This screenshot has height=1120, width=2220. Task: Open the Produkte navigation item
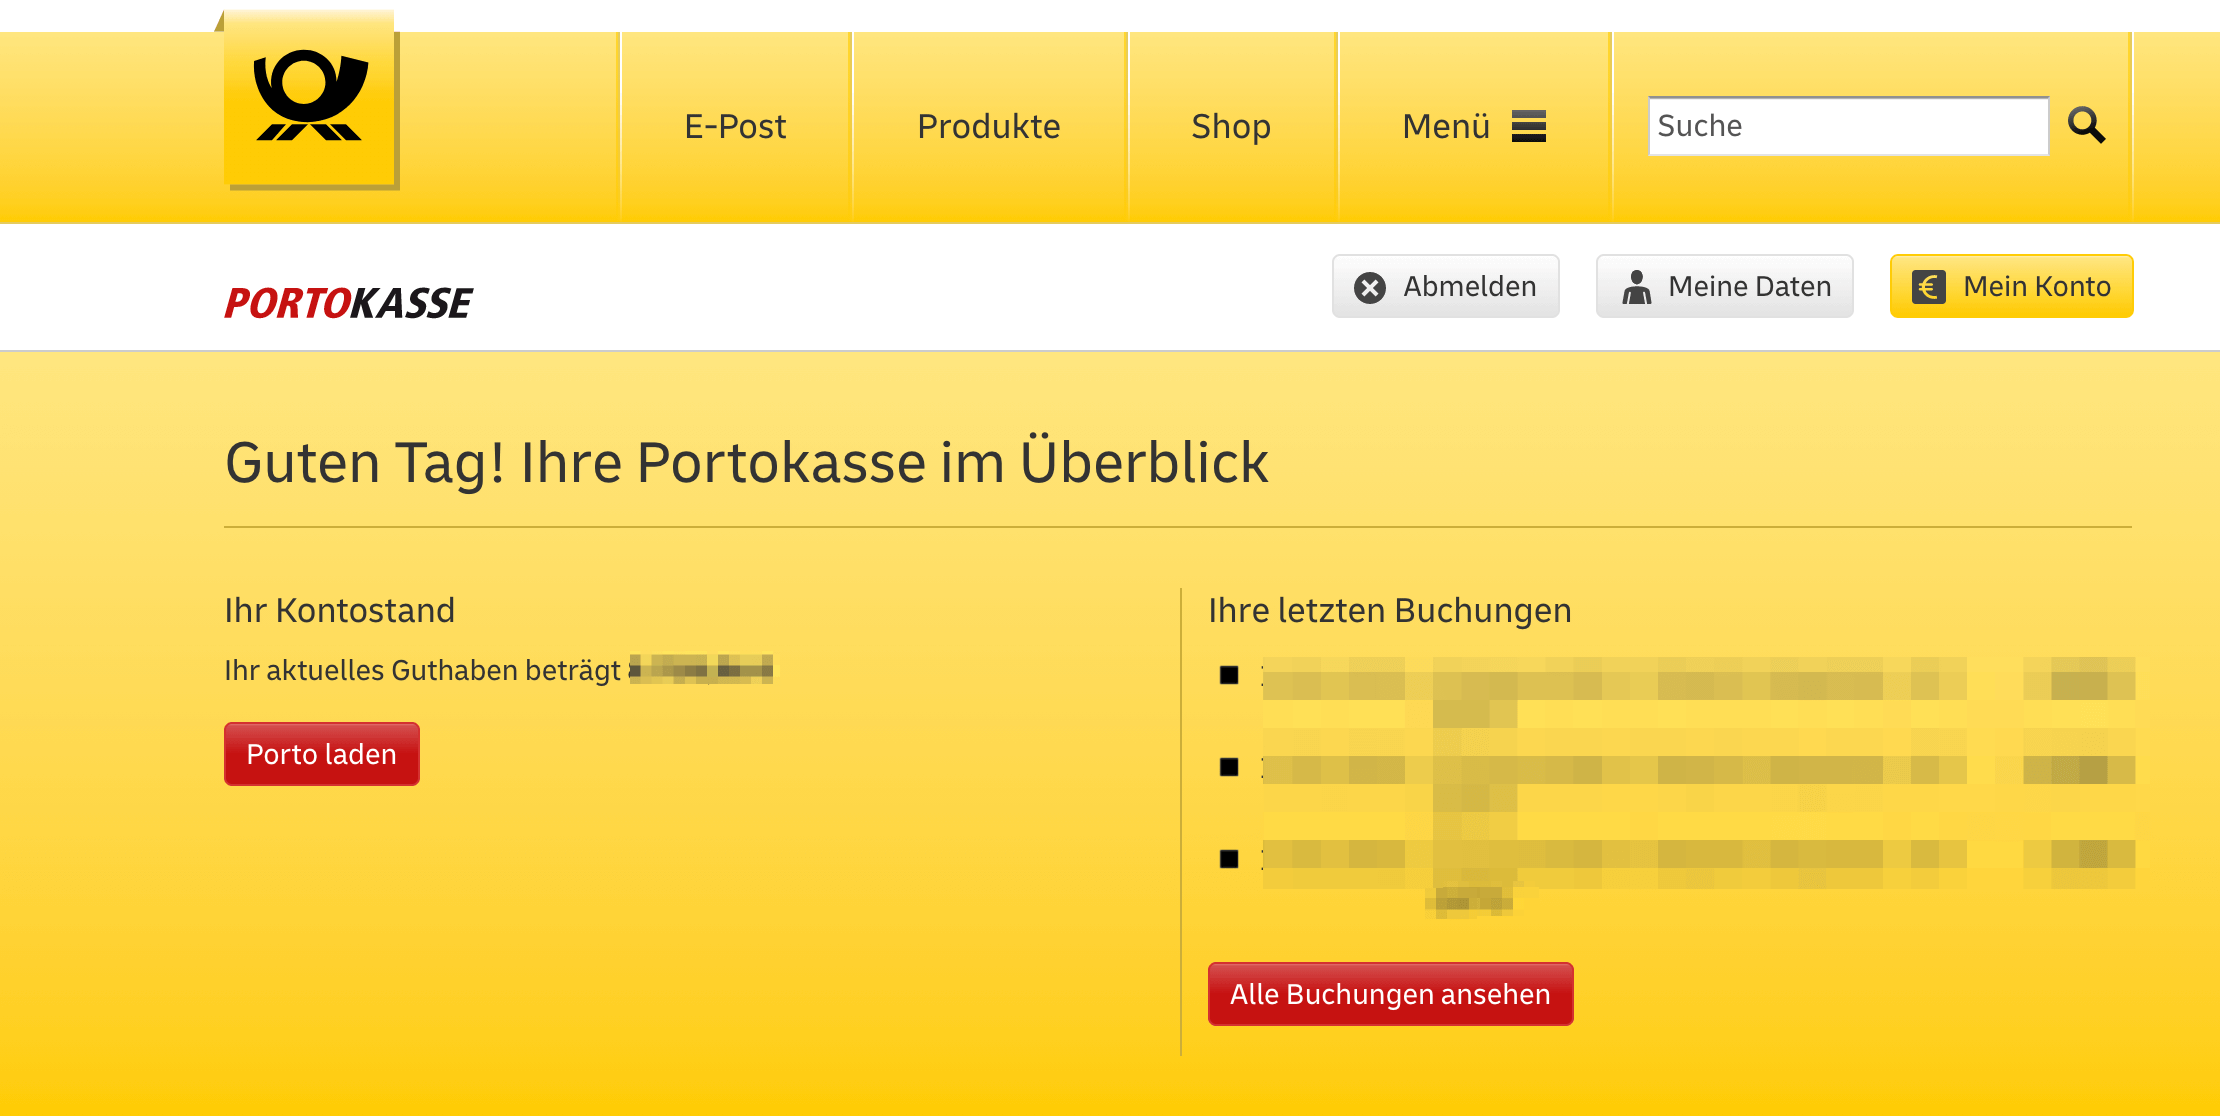click(988, 126)
